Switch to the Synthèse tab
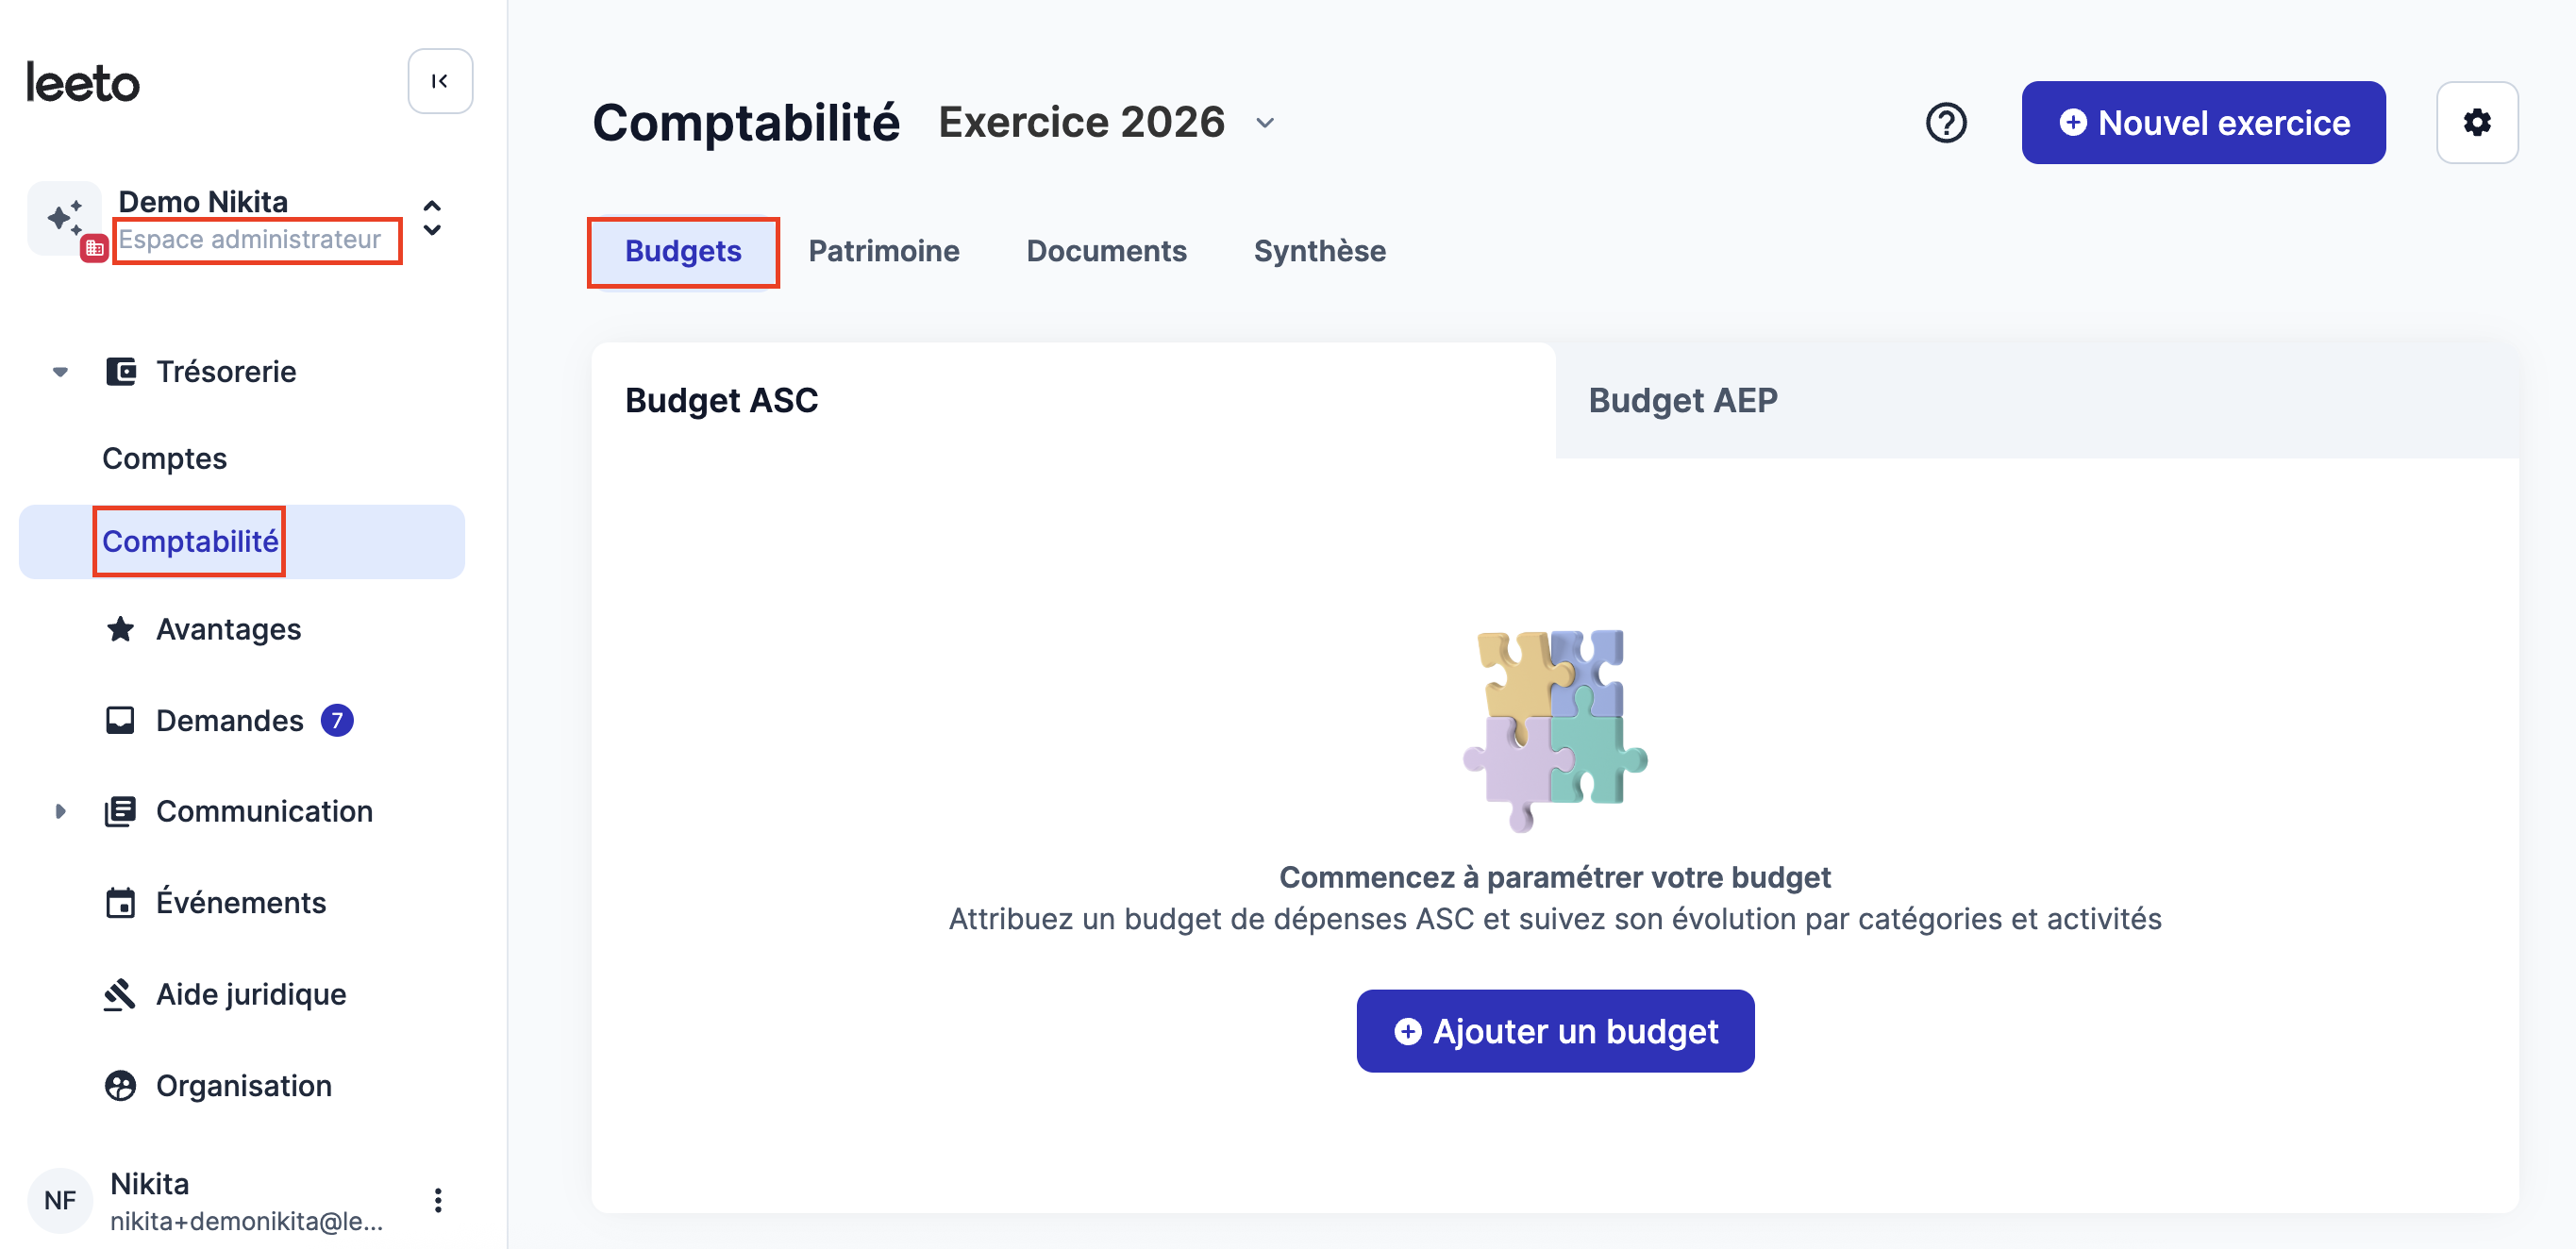The height and width of the screenshot is (1249, 2576). 1320,251
